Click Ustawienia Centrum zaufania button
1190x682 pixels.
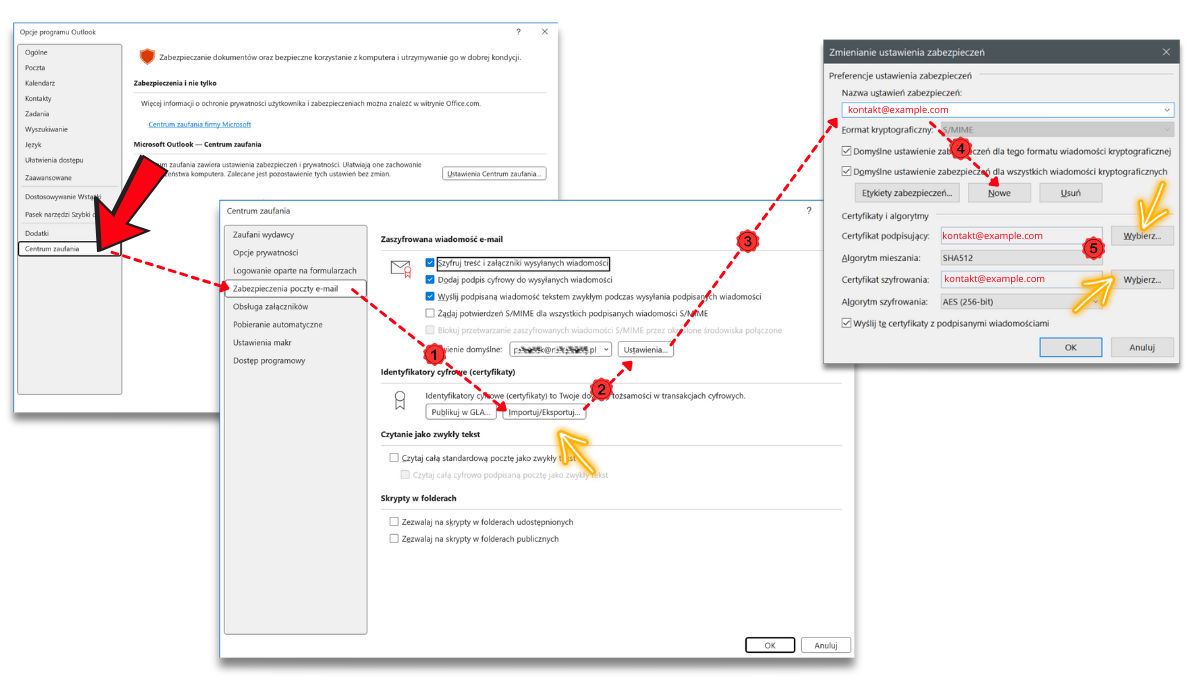494,174
